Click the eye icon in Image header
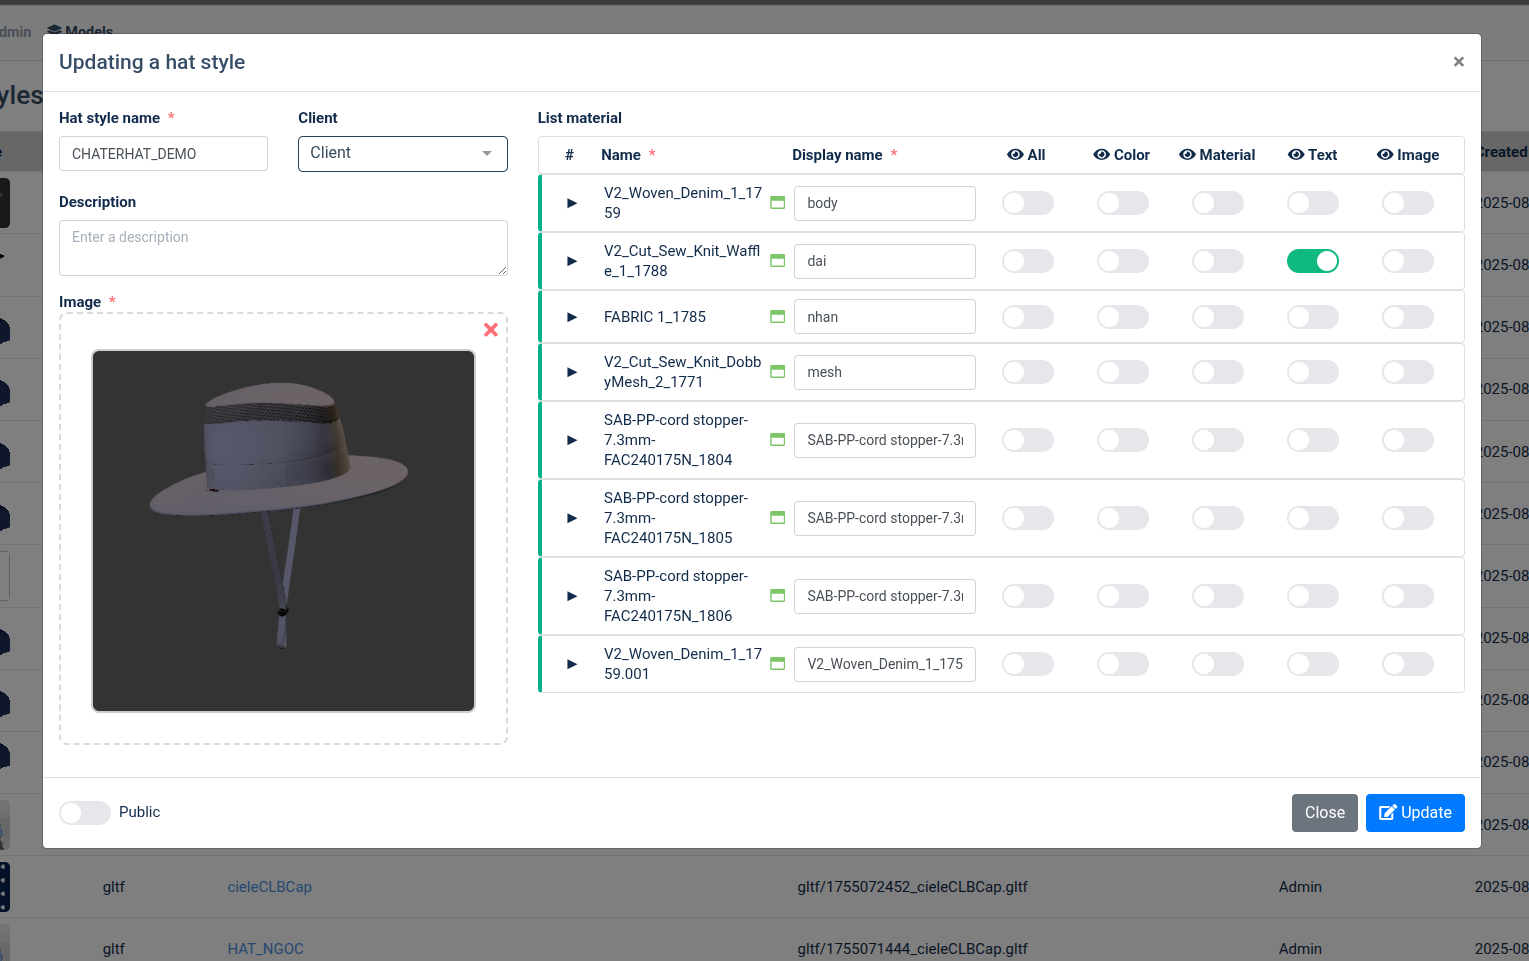 [x=1385, y=155]
